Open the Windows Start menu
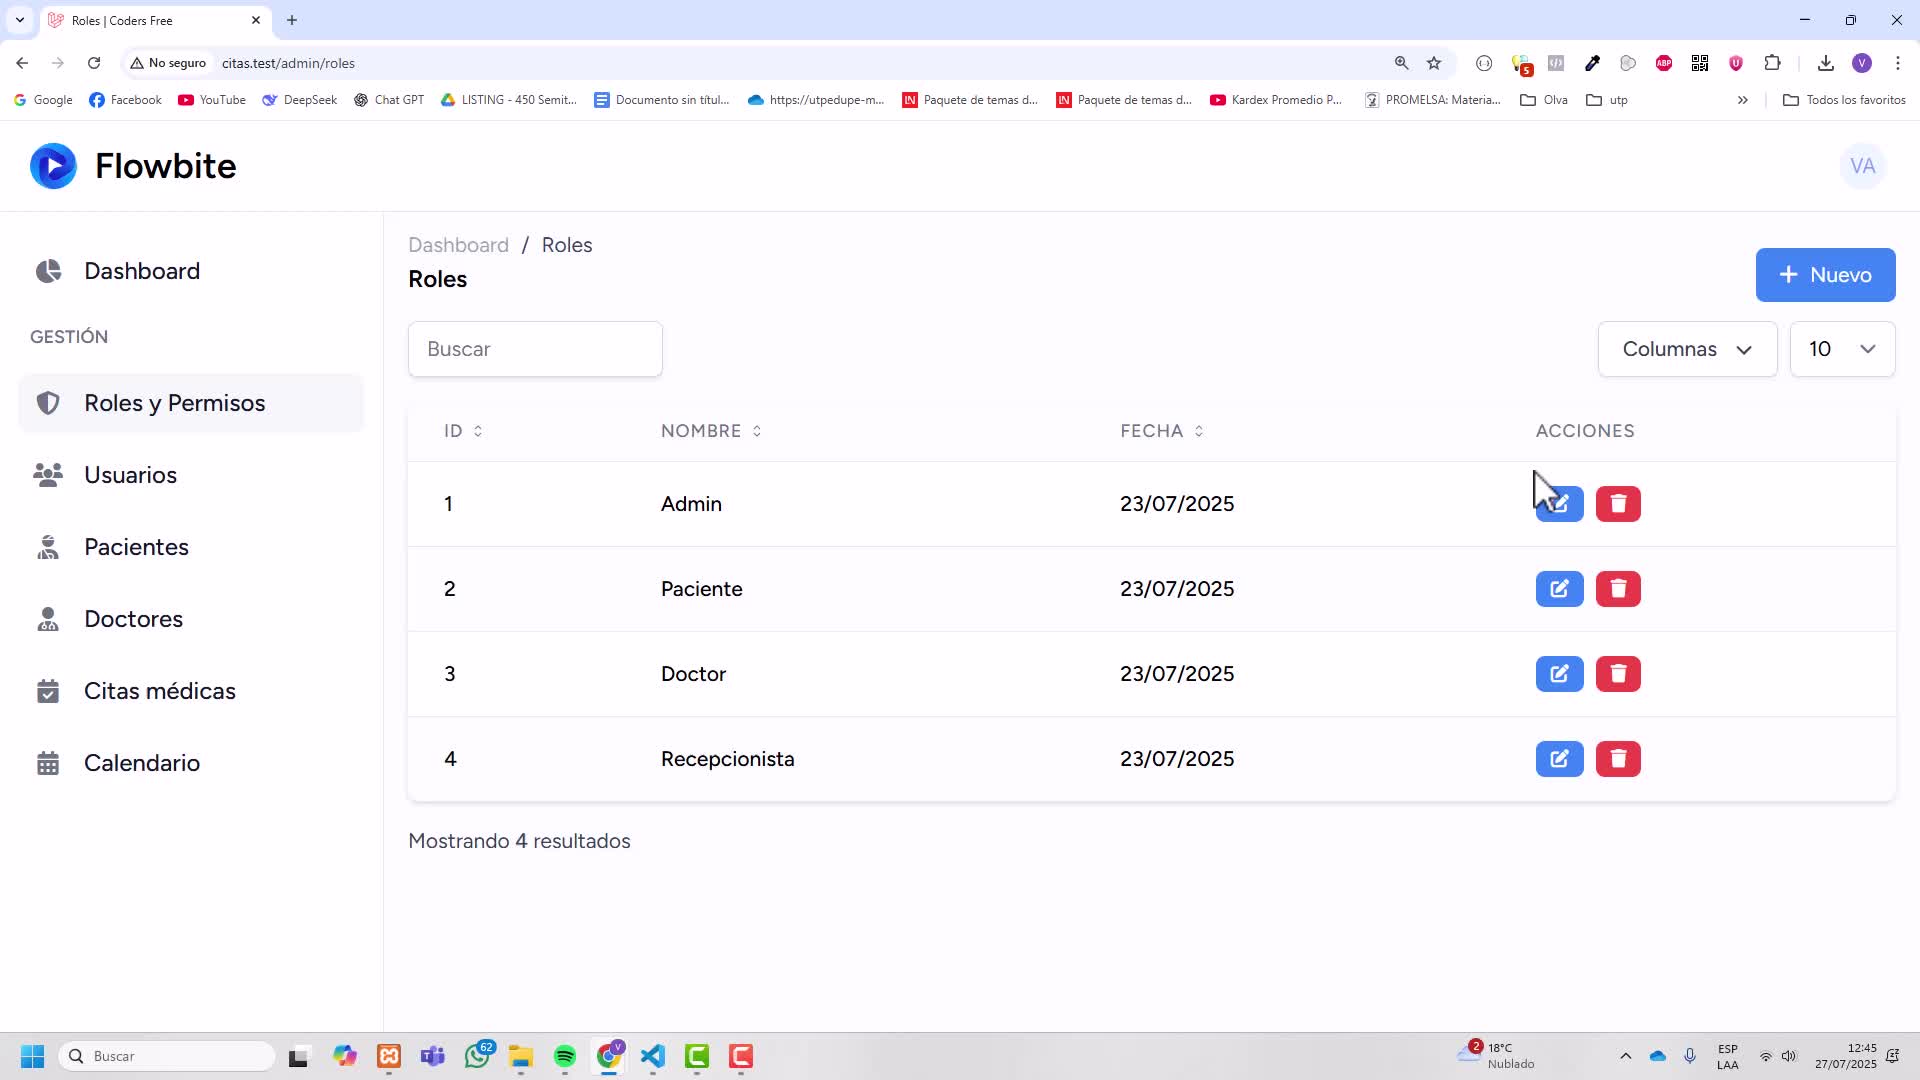1920x1080 pixels. 32,1056
